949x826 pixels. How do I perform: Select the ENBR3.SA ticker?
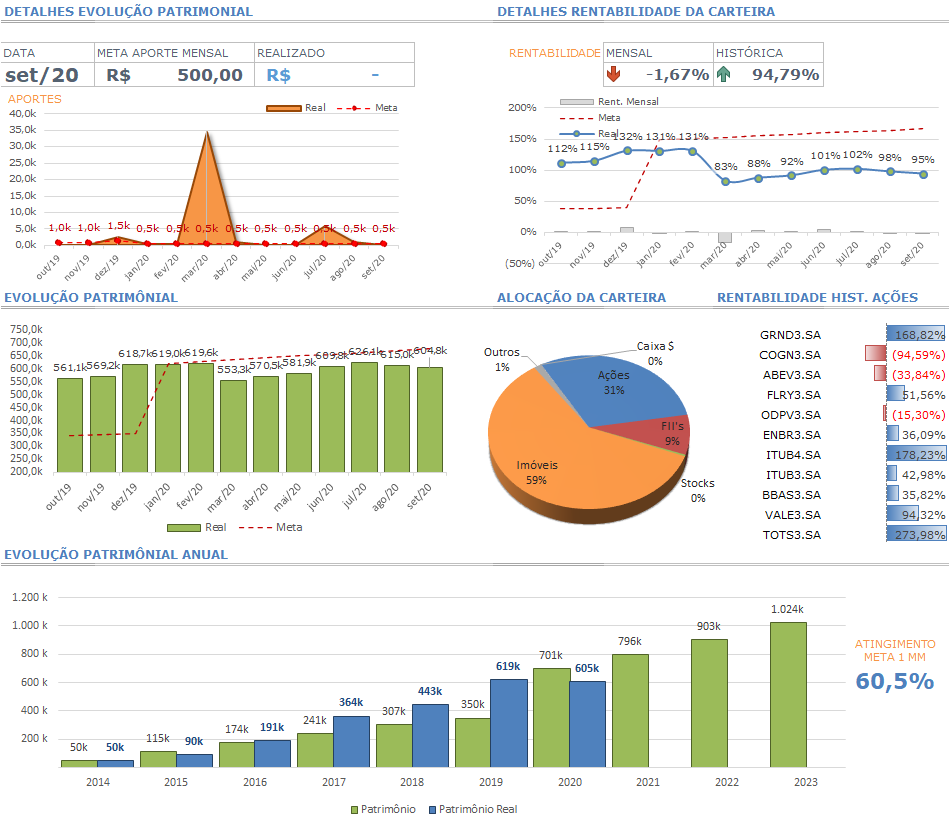[x=792, y=435]
